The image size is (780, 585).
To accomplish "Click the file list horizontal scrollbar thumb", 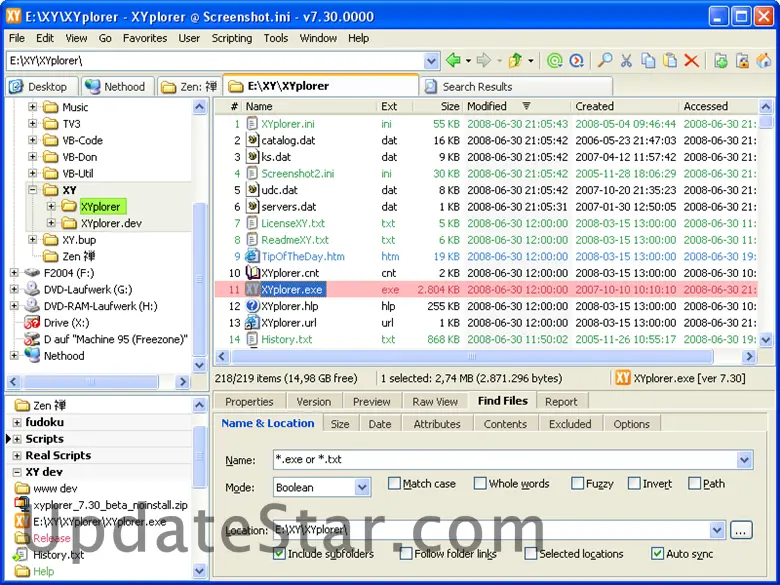I will (x=472, y=356).
